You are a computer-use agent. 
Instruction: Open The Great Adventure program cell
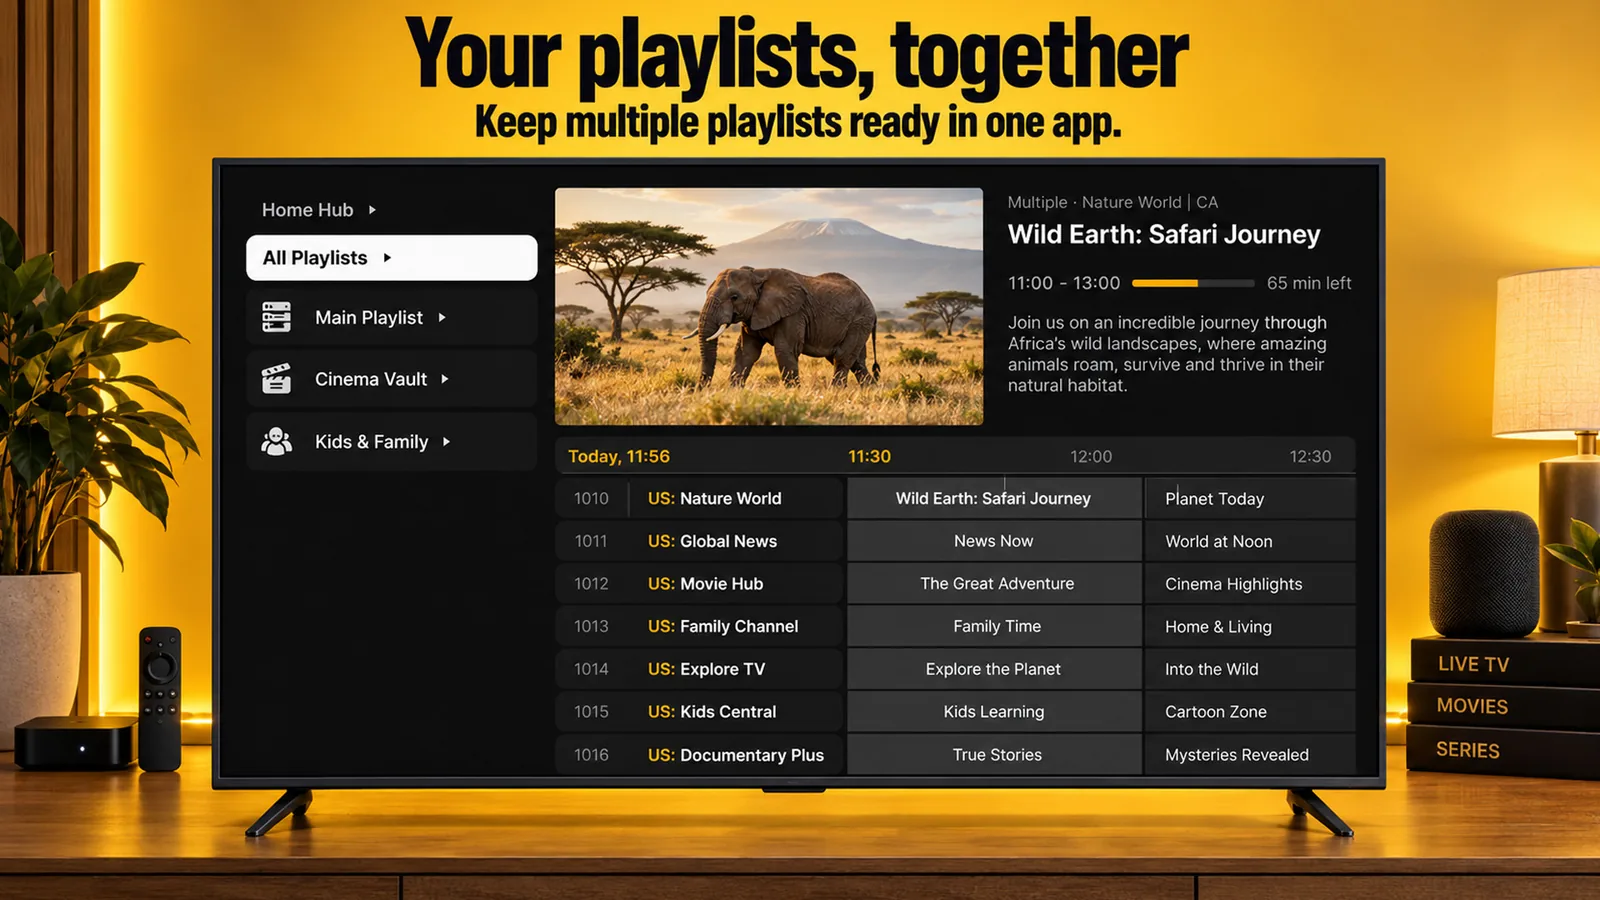994,583
